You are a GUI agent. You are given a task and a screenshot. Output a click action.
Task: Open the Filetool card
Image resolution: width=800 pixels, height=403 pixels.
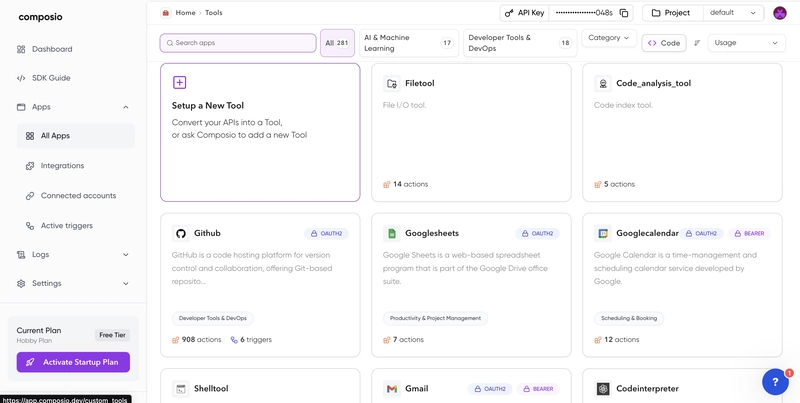(471, 132)
